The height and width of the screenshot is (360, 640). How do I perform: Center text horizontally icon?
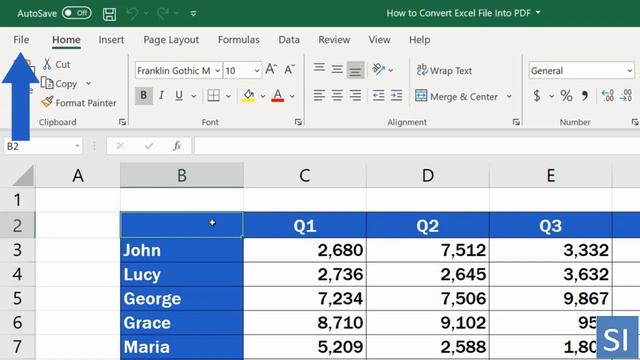click(337, 96)
